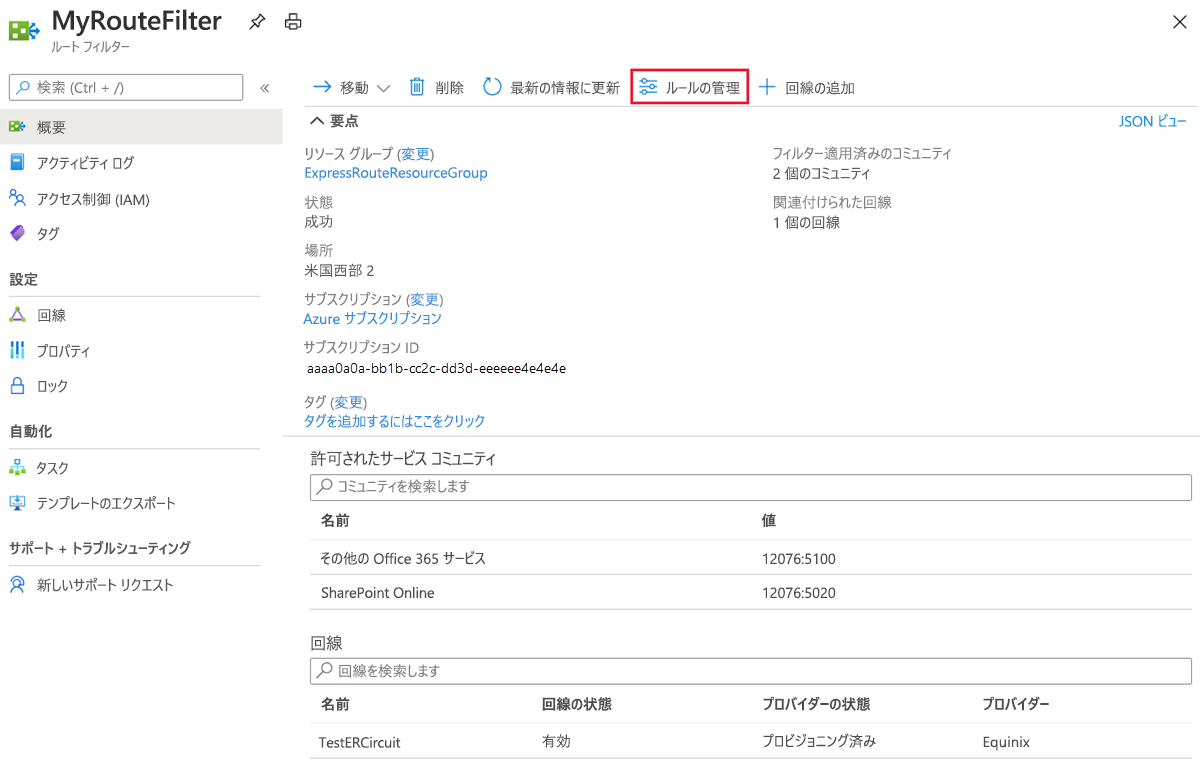Screen dimensions: 1200x763
Task: Open the JSON ビュー link
Action: pos(1153,121)
